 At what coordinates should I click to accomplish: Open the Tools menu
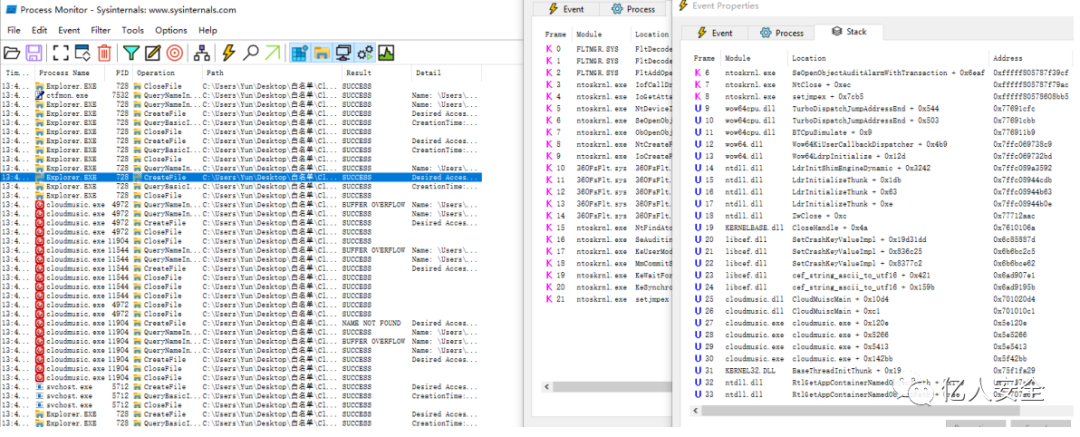coord(133,30)
